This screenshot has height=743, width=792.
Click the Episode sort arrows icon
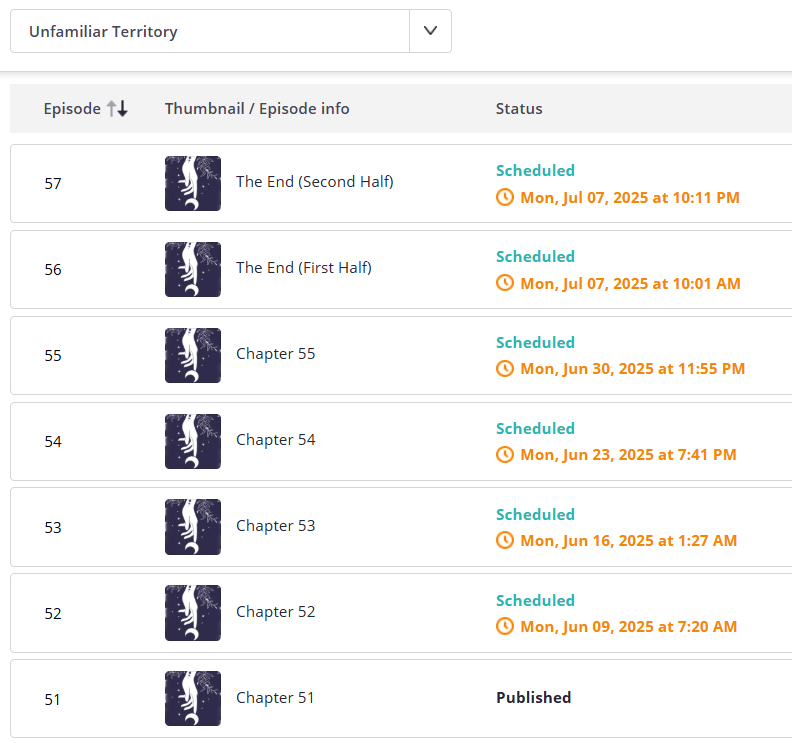[x=118, y=109]
